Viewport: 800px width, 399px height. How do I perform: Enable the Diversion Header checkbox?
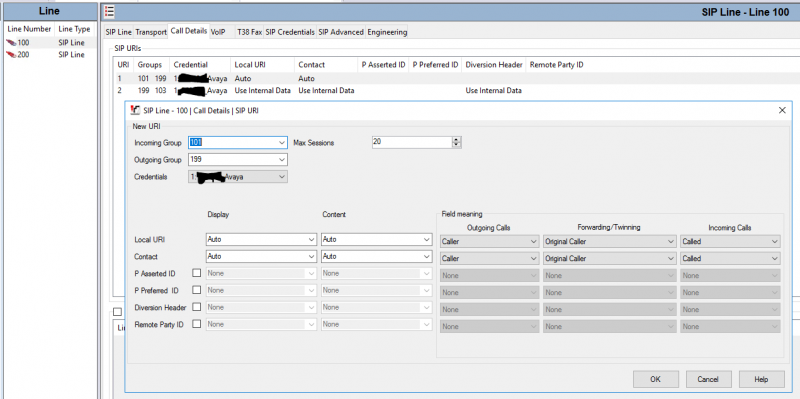tap(196, 307)
